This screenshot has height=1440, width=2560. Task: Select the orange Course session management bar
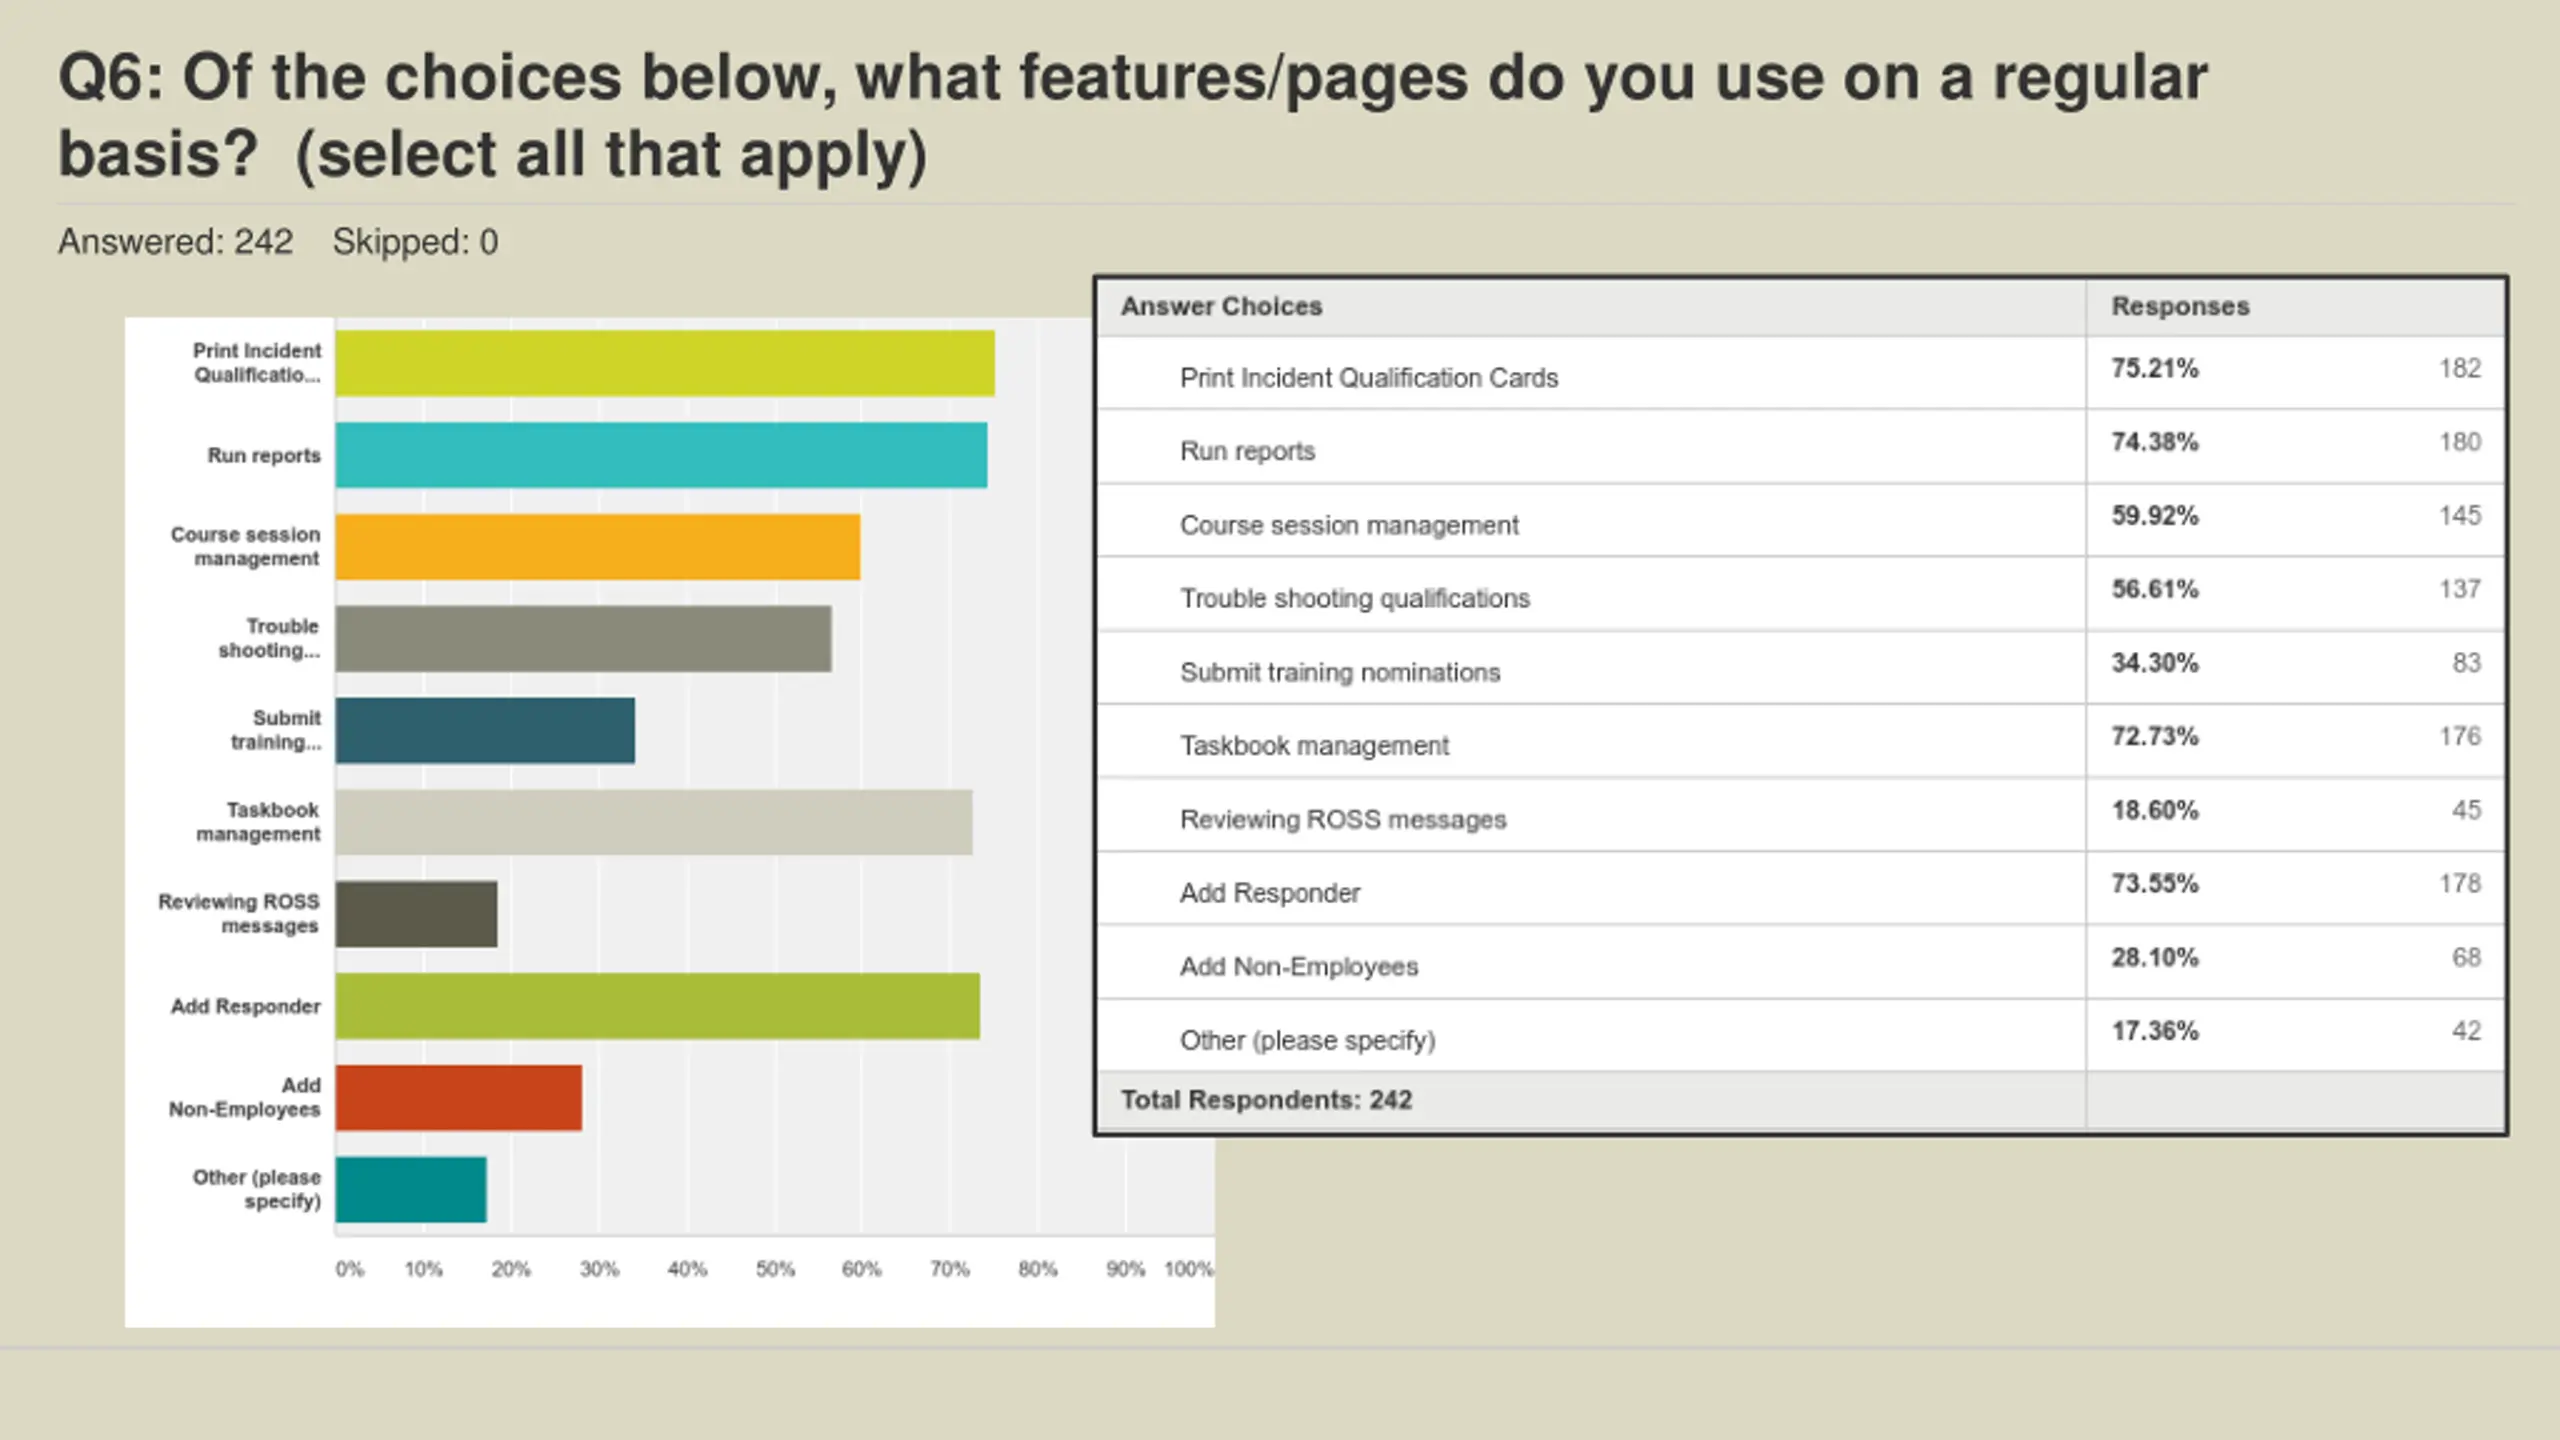pyautogui.click(x=598, y=547)
